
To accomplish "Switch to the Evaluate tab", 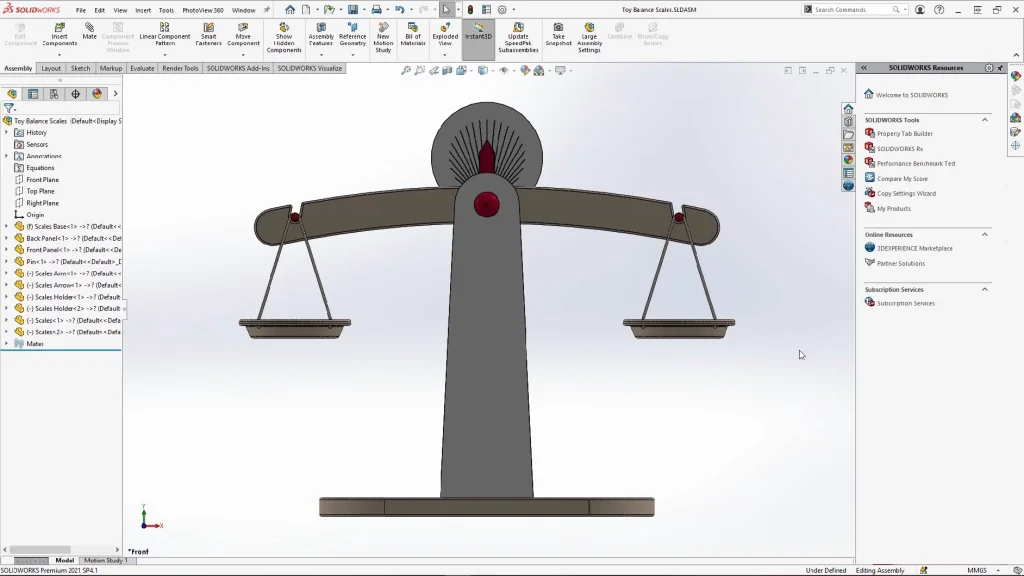I will point(142,69).
